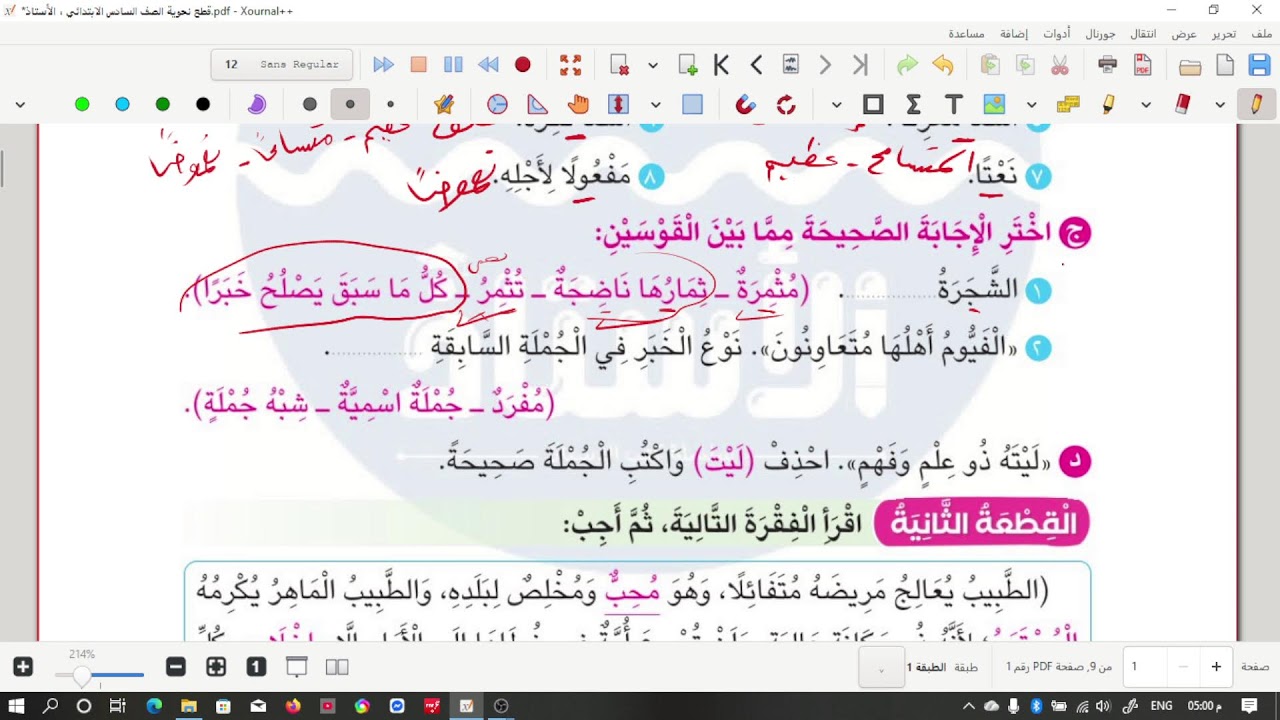Viewport: 1280px width, 720px height.
Task: Open the font selector 12 Sans Regular
Action: (x=282, y=65)
